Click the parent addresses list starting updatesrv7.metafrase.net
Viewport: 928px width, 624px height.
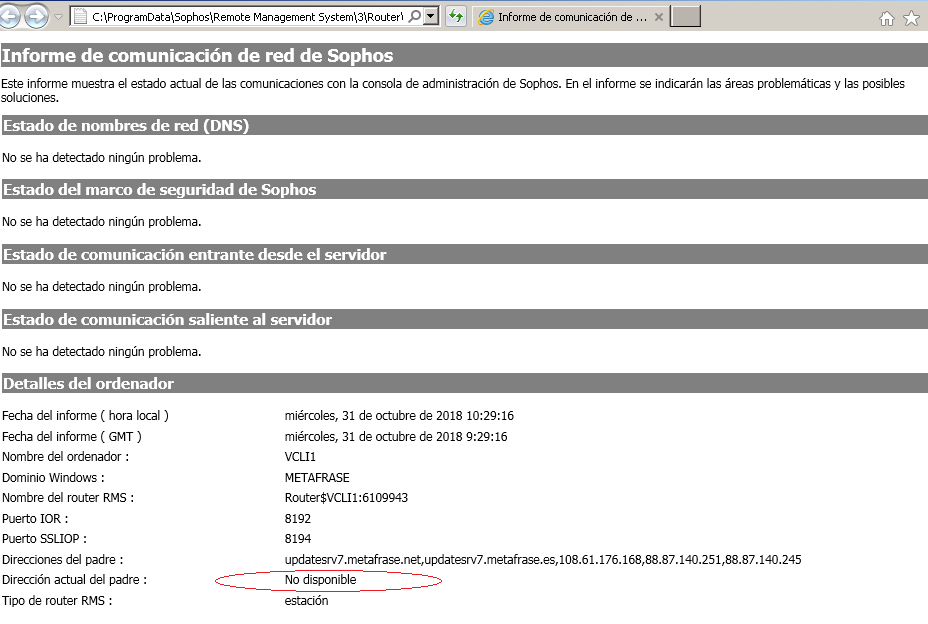[x=543, y=559]
